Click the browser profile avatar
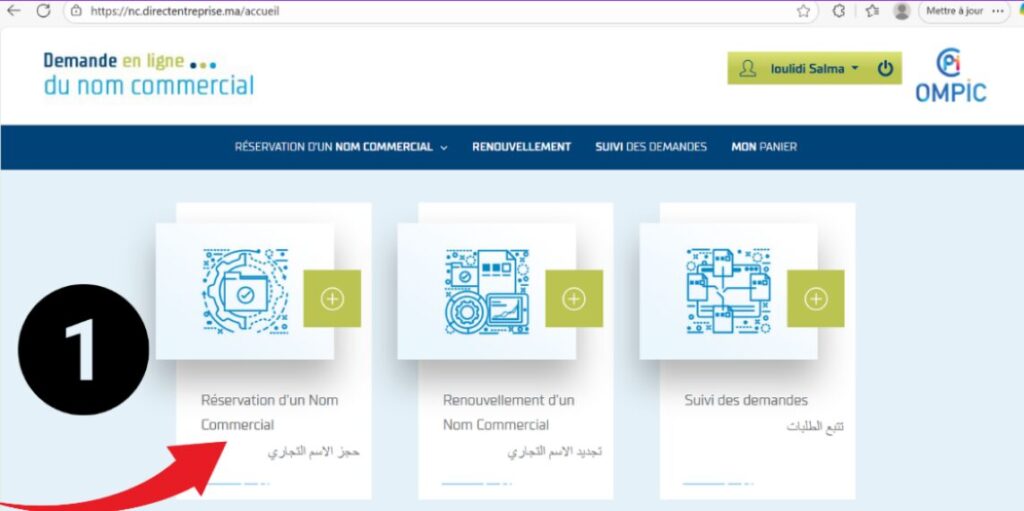Image resolution: width=1024 pixels, height=511 pixels. click(901, 11)
